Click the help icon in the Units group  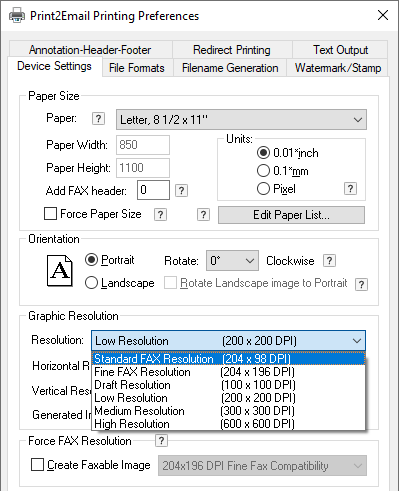(x=350, y=189)
